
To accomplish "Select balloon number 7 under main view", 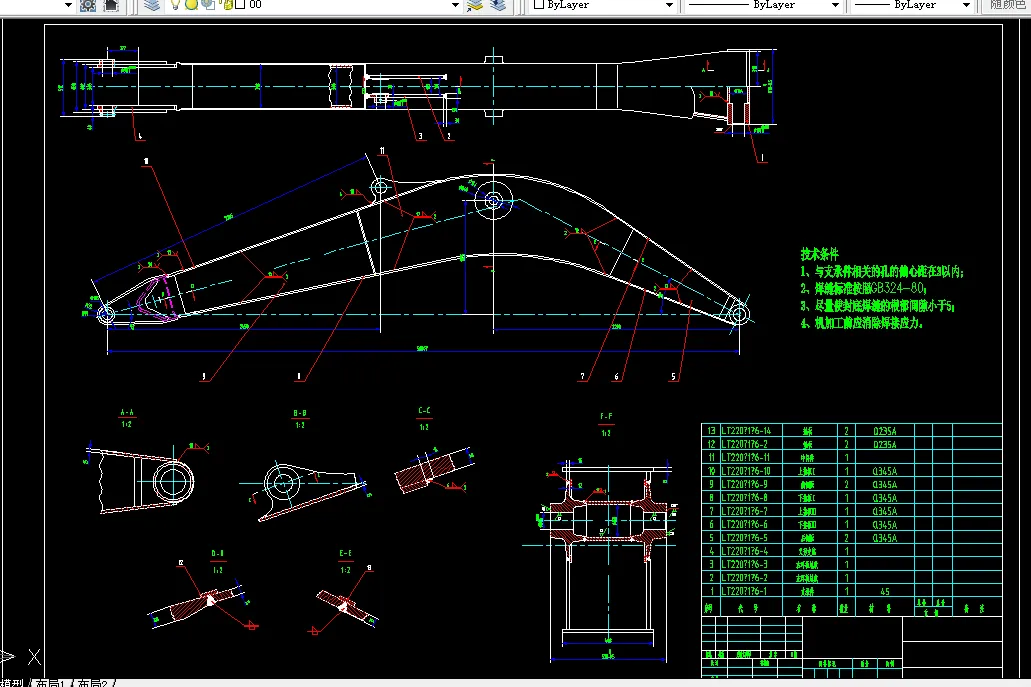I will pos(582,377).
